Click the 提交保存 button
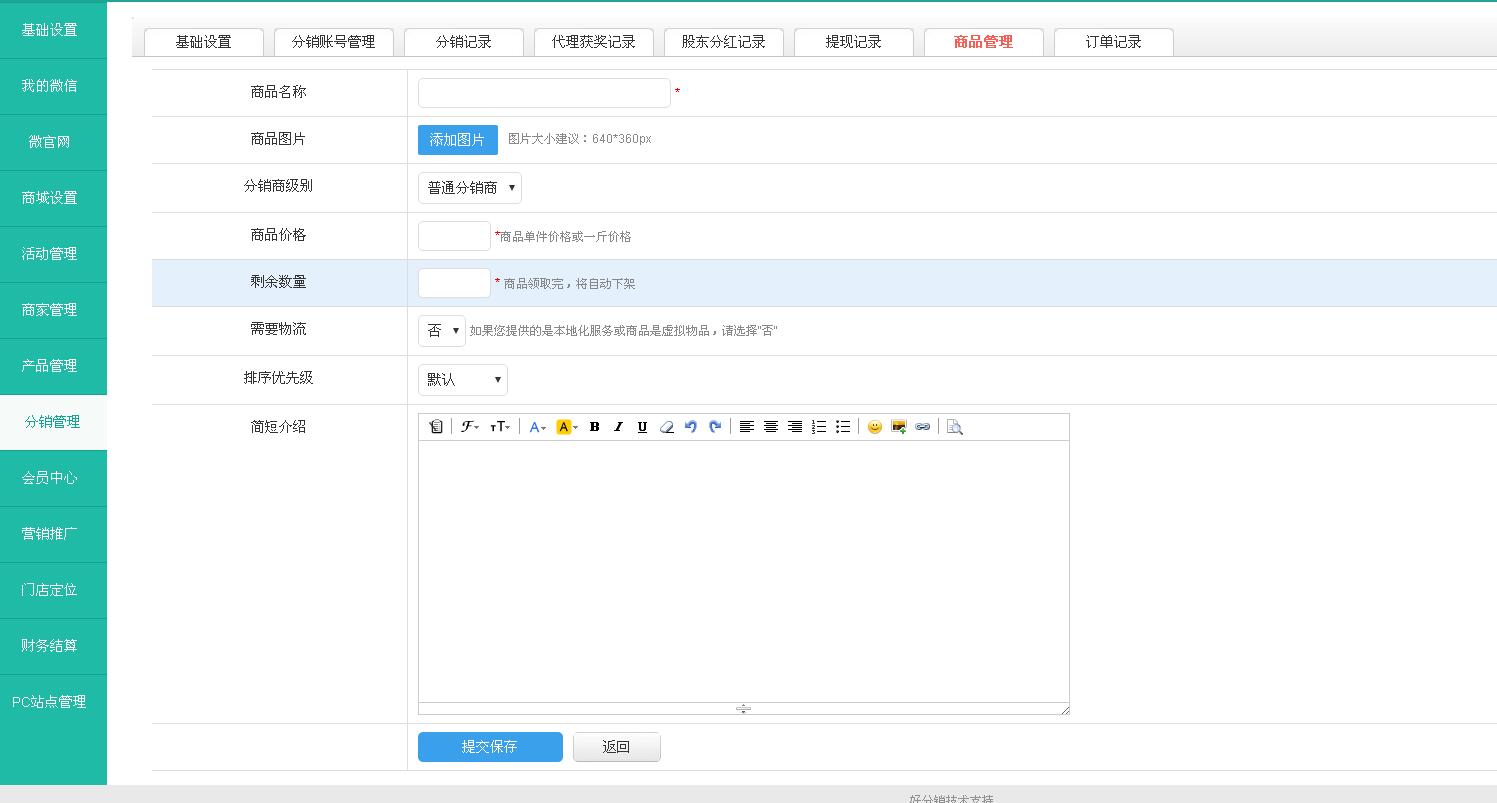Screen dimensions: 1497x803 (x=490, y=747)
